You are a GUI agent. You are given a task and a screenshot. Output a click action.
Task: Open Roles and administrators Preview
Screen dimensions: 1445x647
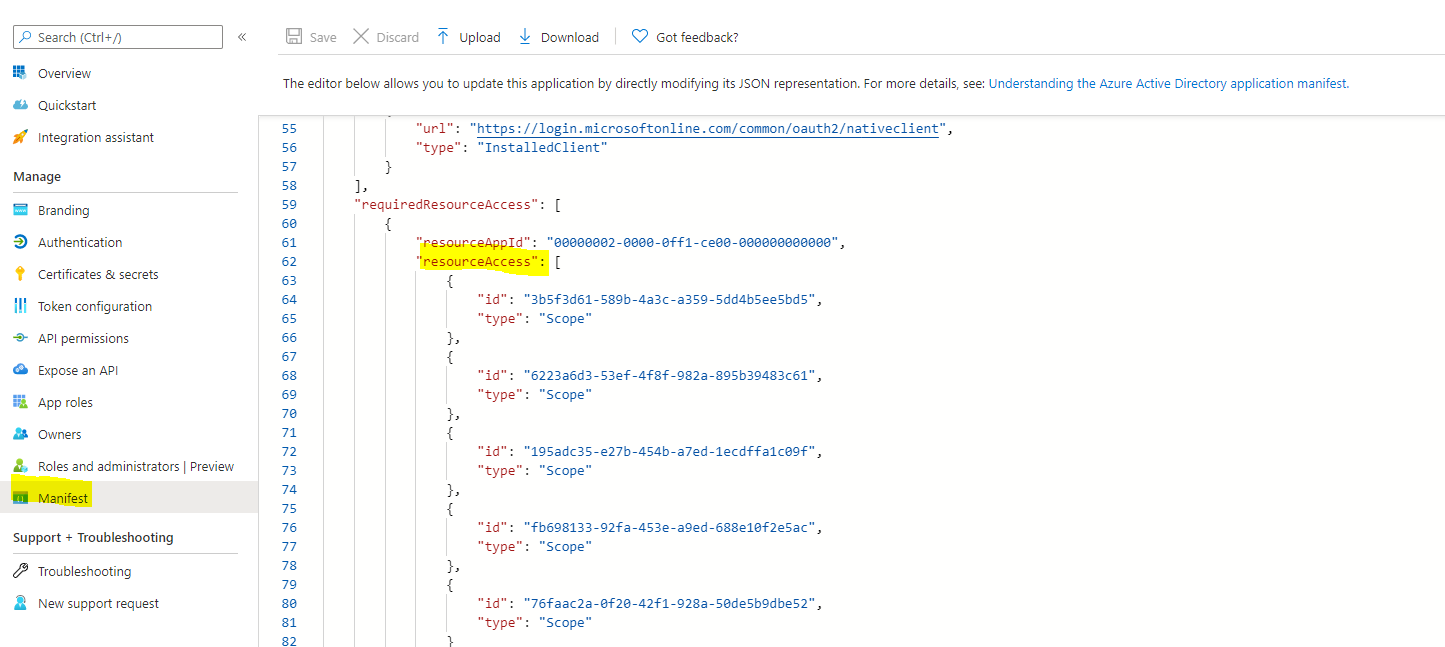[x=135, y=466]
